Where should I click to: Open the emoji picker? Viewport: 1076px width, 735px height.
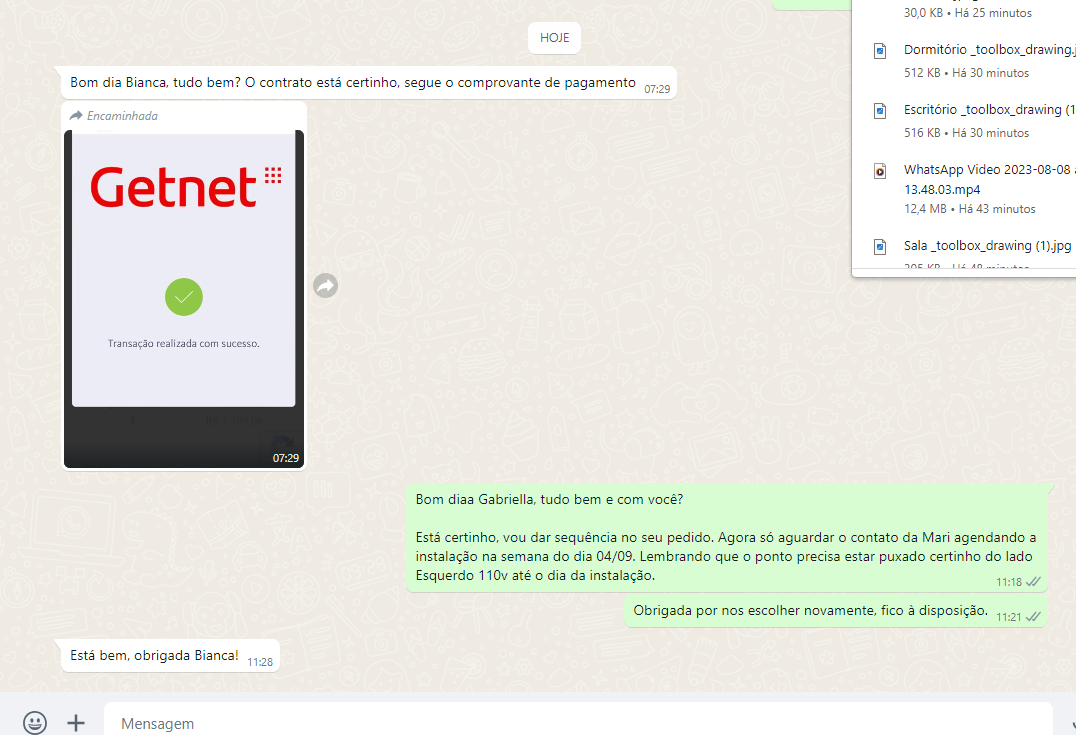tap(35, 723)
